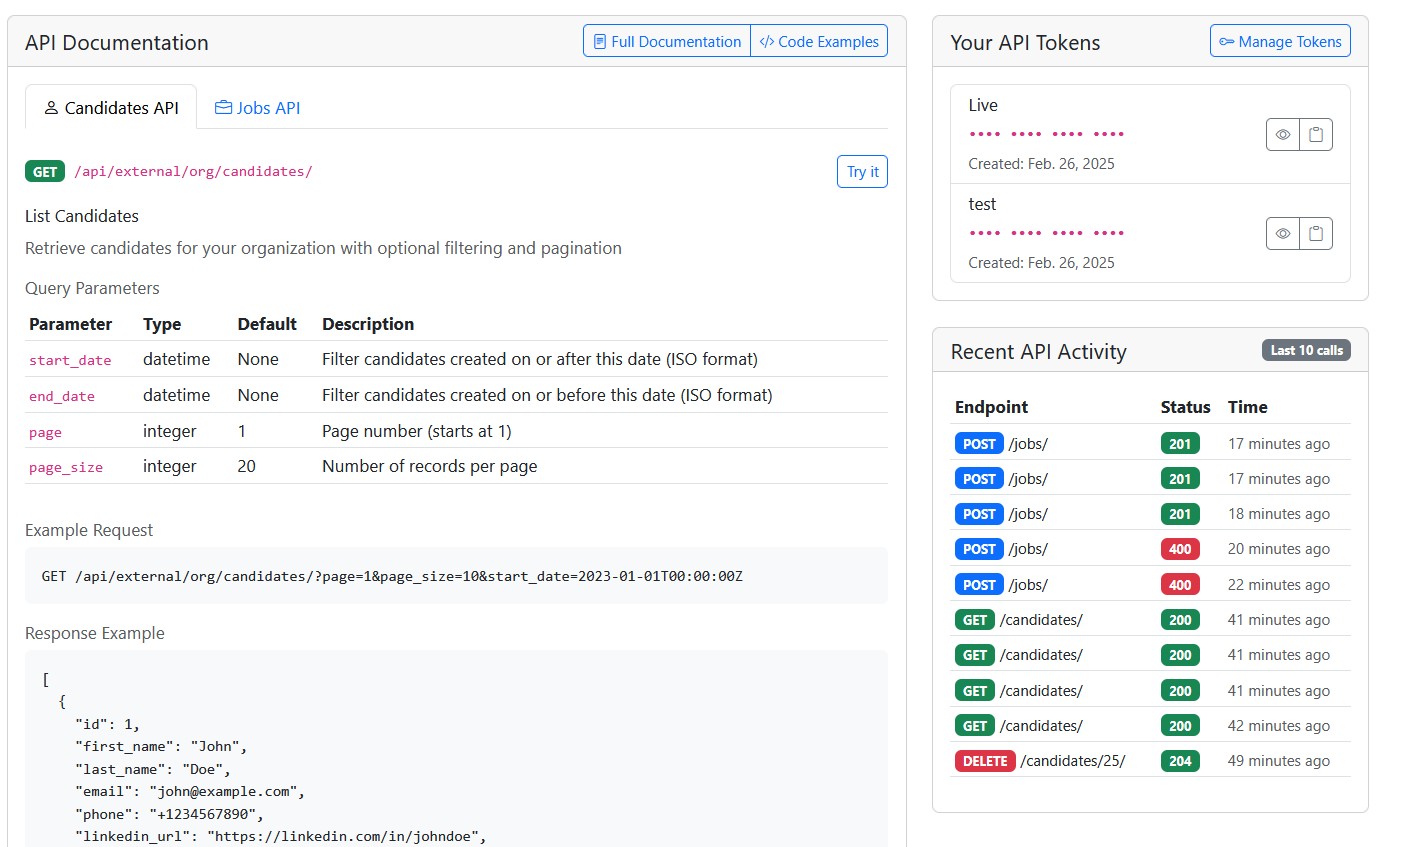
Task: Click the Parameter column header
Action: pyautogui.click(x=70, y=324)
